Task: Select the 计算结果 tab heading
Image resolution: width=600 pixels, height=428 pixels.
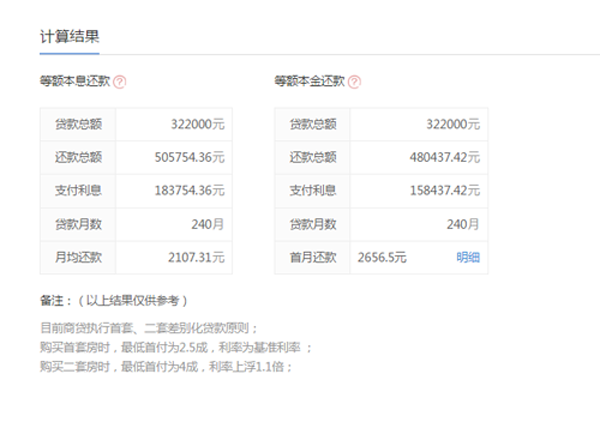Action: tap(70, 36)
